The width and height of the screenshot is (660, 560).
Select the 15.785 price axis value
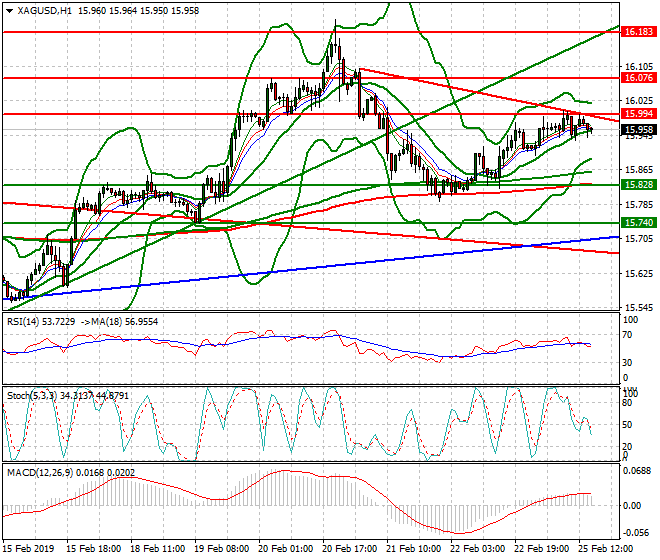(639, 205)
